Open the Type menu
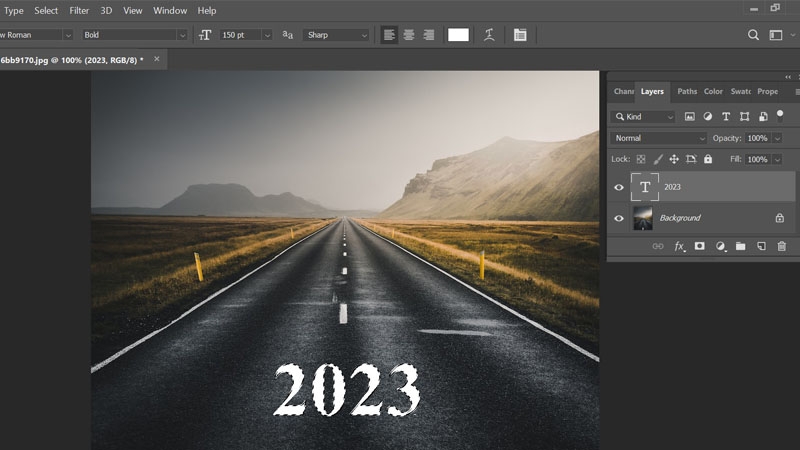 point(14,10)
